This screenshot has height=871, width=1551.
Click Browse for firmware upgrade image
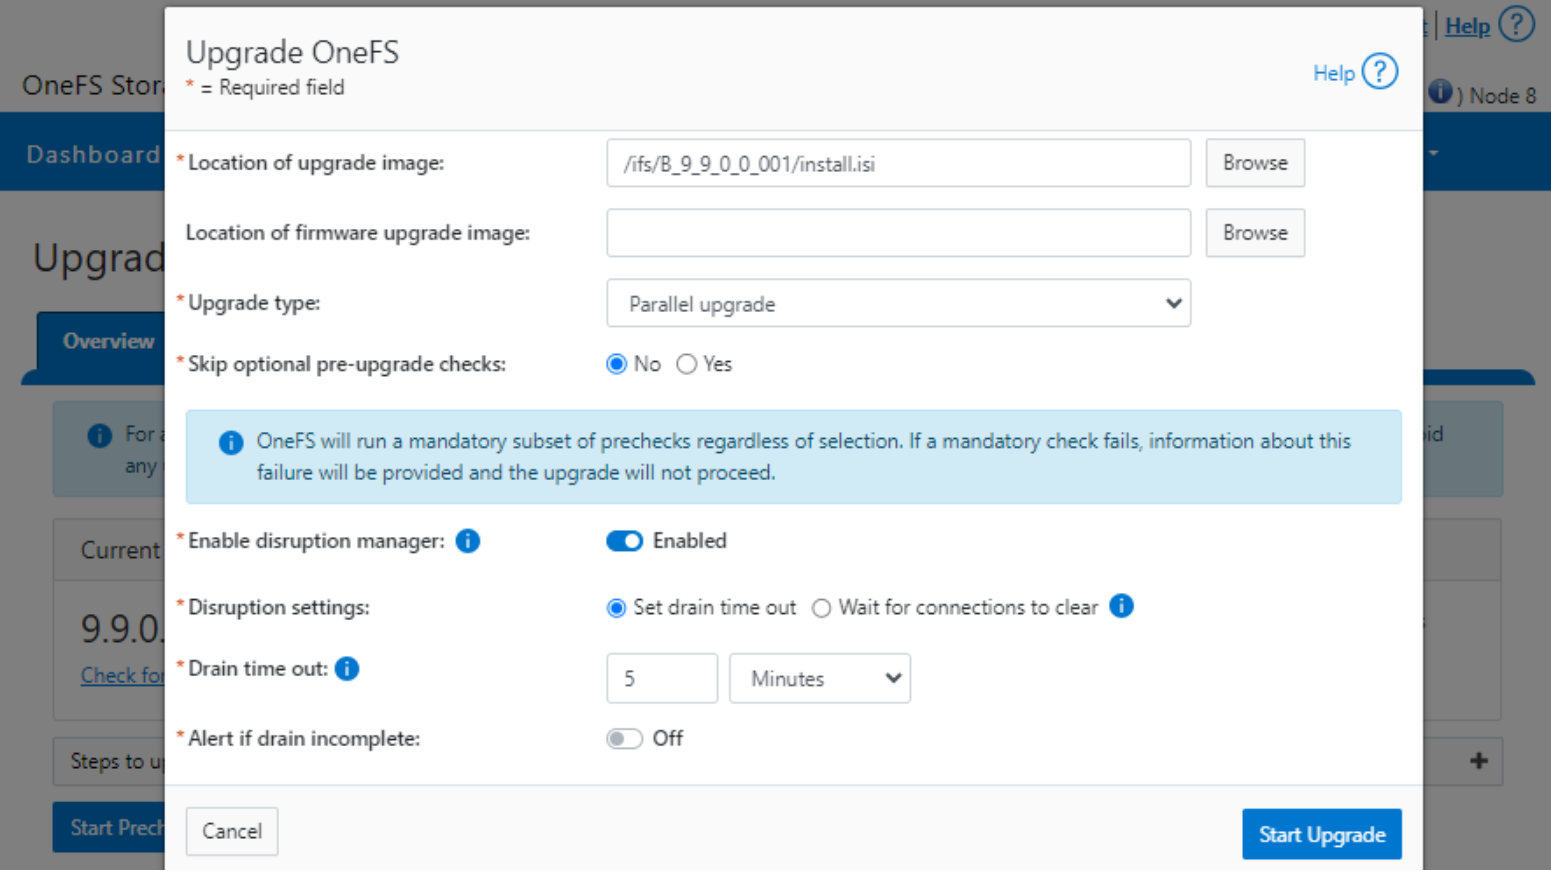1255,233
